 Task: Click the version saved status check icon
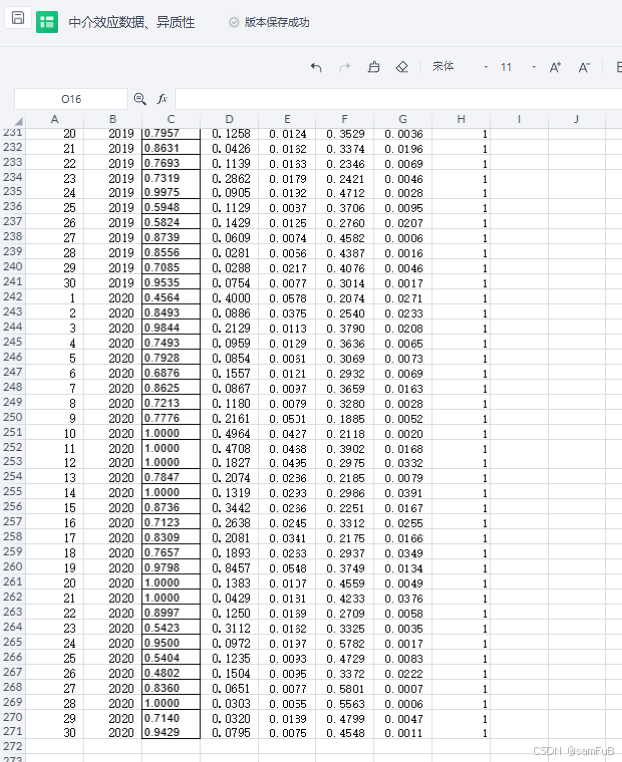(234, 22)
